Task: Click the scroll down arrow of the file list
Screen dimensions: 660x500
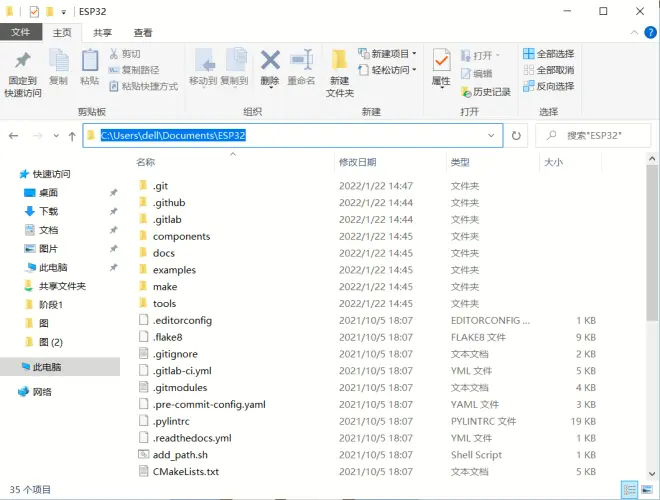Action: (652, 473)
